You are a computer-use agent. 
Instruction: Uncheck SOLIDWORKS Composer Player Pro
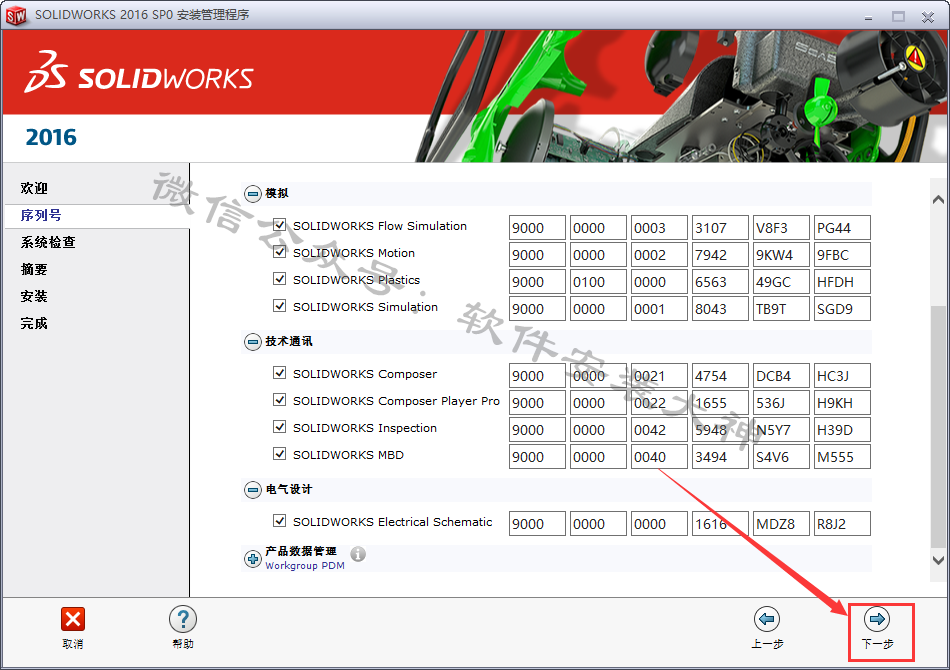[279, 400]
